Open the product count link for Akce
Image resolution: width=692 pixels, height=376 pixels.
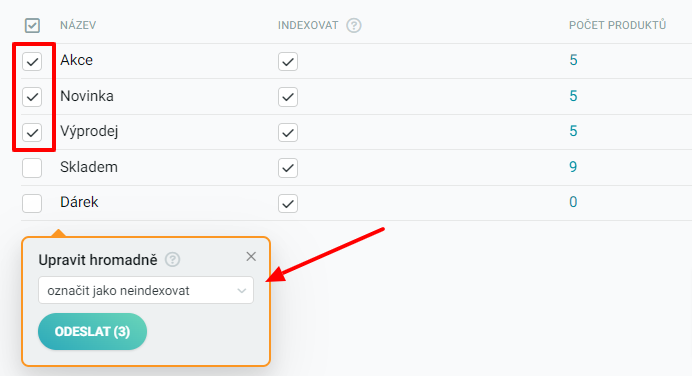click(x=573, y=60)
